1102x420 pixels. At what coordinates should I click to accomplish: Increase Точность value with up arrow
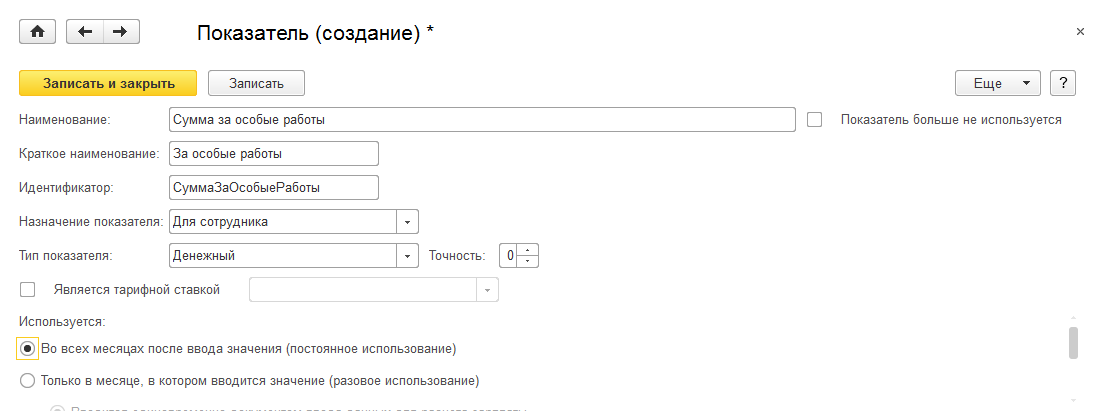529,250
